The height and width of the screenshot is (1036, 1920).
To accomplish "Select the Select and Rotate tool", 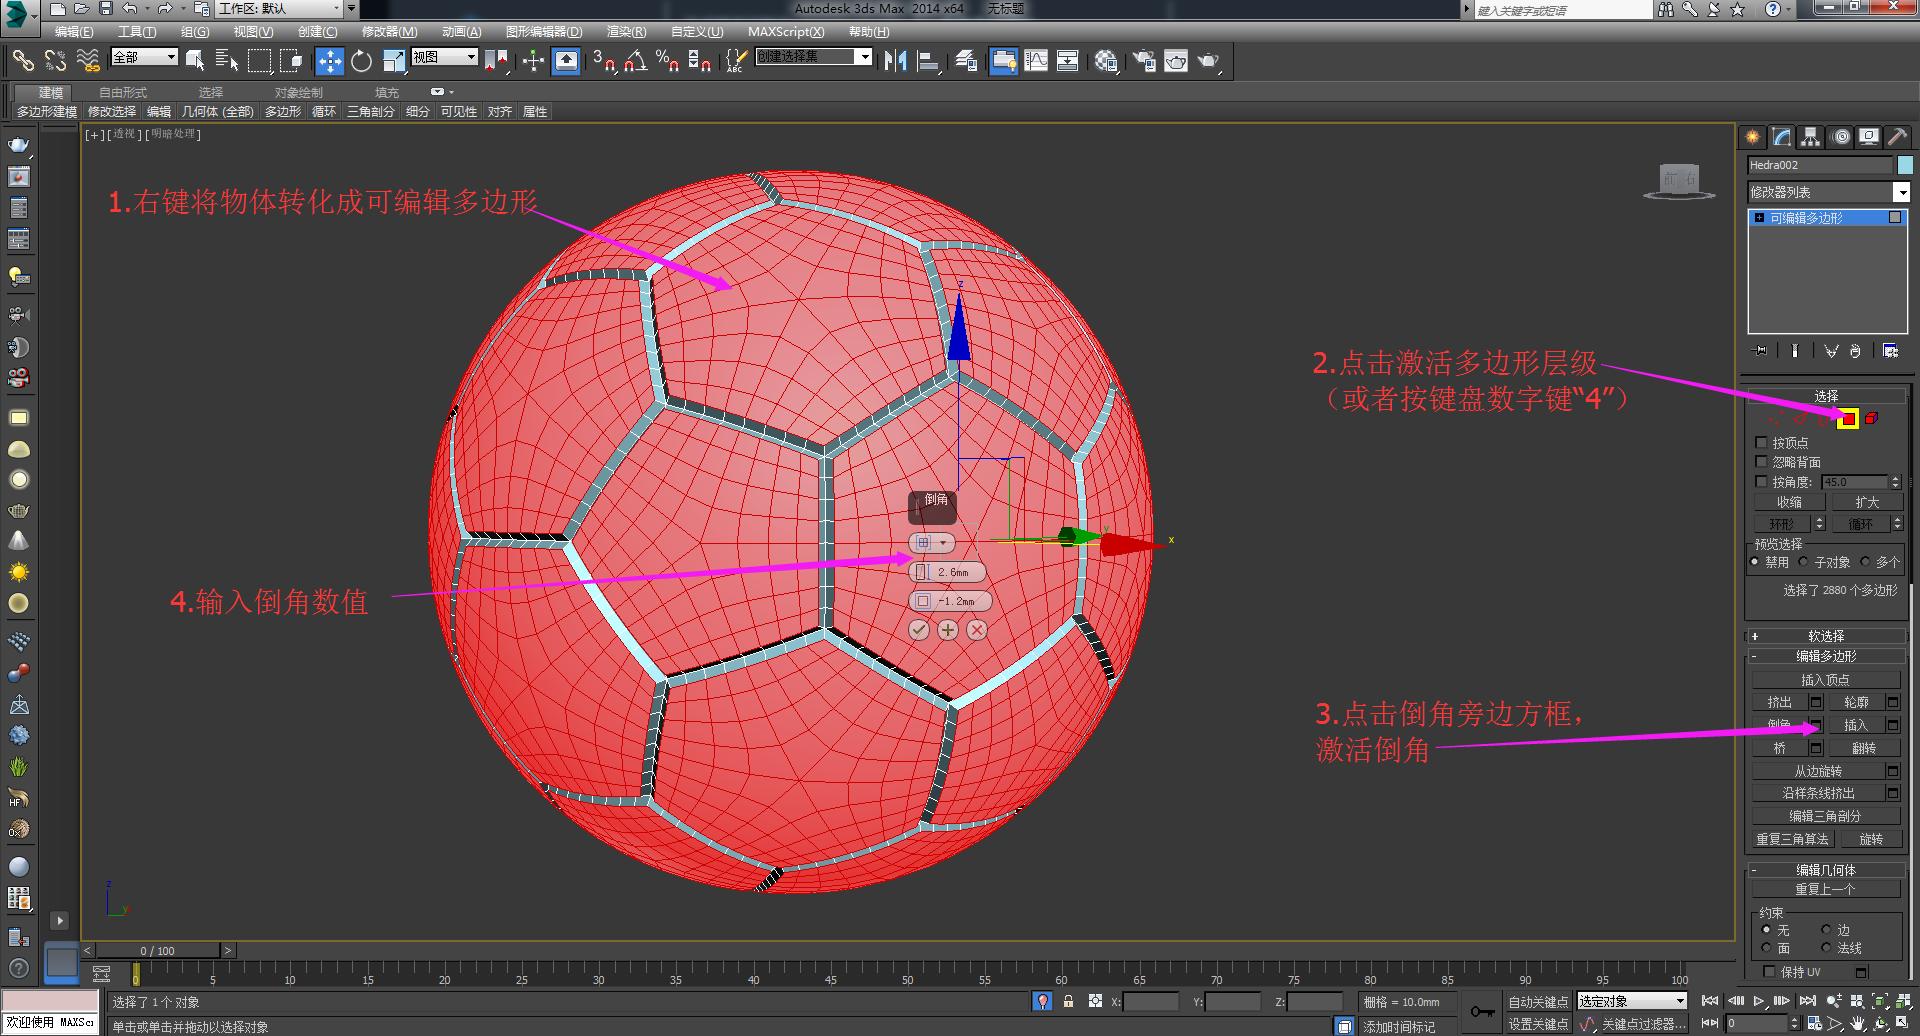I will [361, 61].
